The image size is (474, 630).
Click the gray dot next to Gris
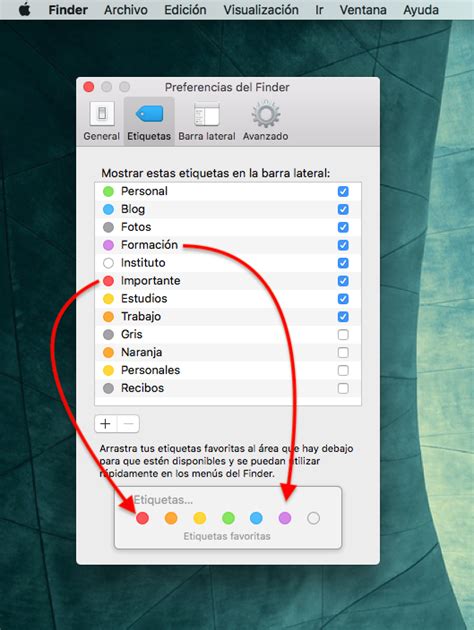[108, 334]
